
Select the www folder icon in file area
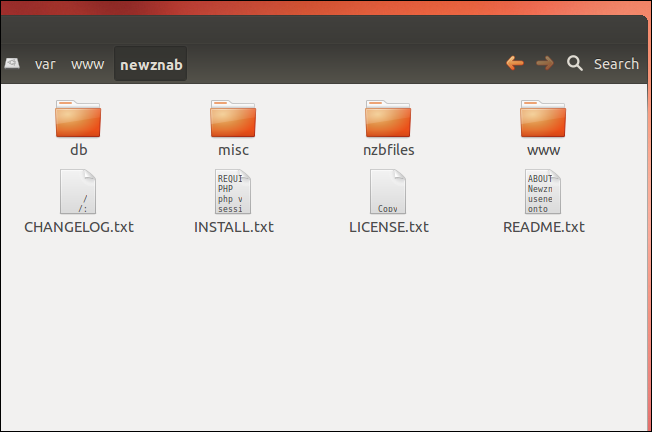click(543, 118)
